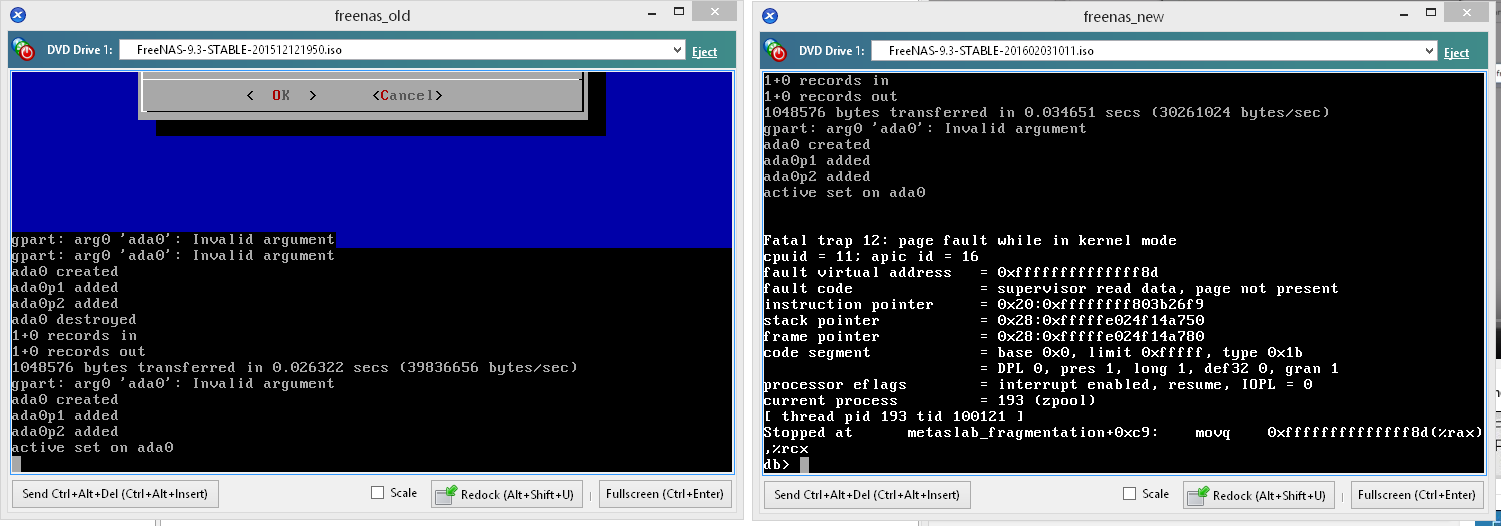Open ISO dropdown in freenas_new window
The image size is (1501, 526).
pos(1429,51)
